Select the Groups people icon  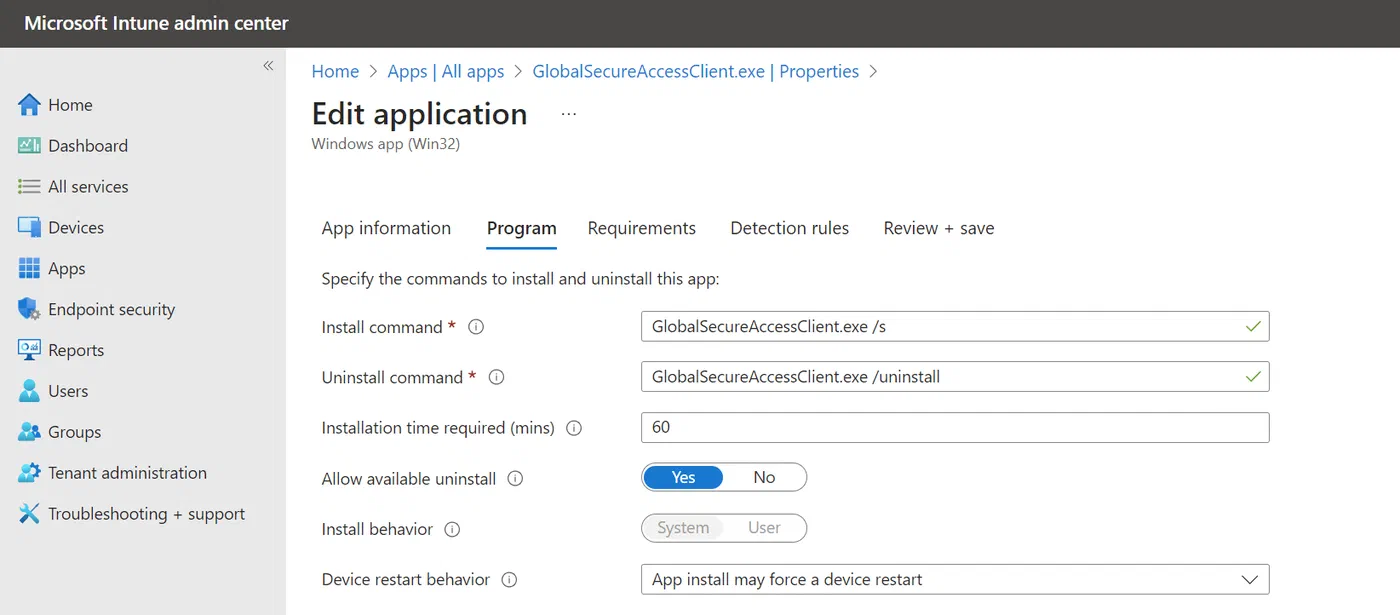pos(29,433)
